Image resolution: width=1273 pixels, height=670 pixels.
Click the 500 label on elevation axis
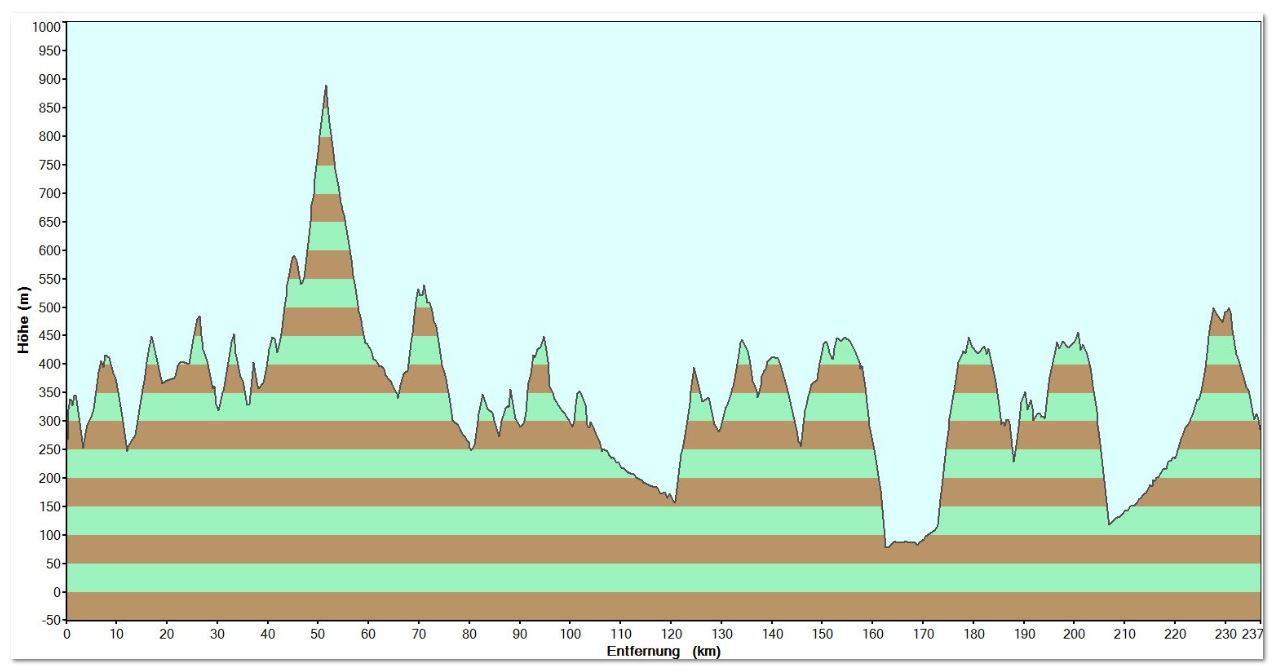click(x=49, y=307)
